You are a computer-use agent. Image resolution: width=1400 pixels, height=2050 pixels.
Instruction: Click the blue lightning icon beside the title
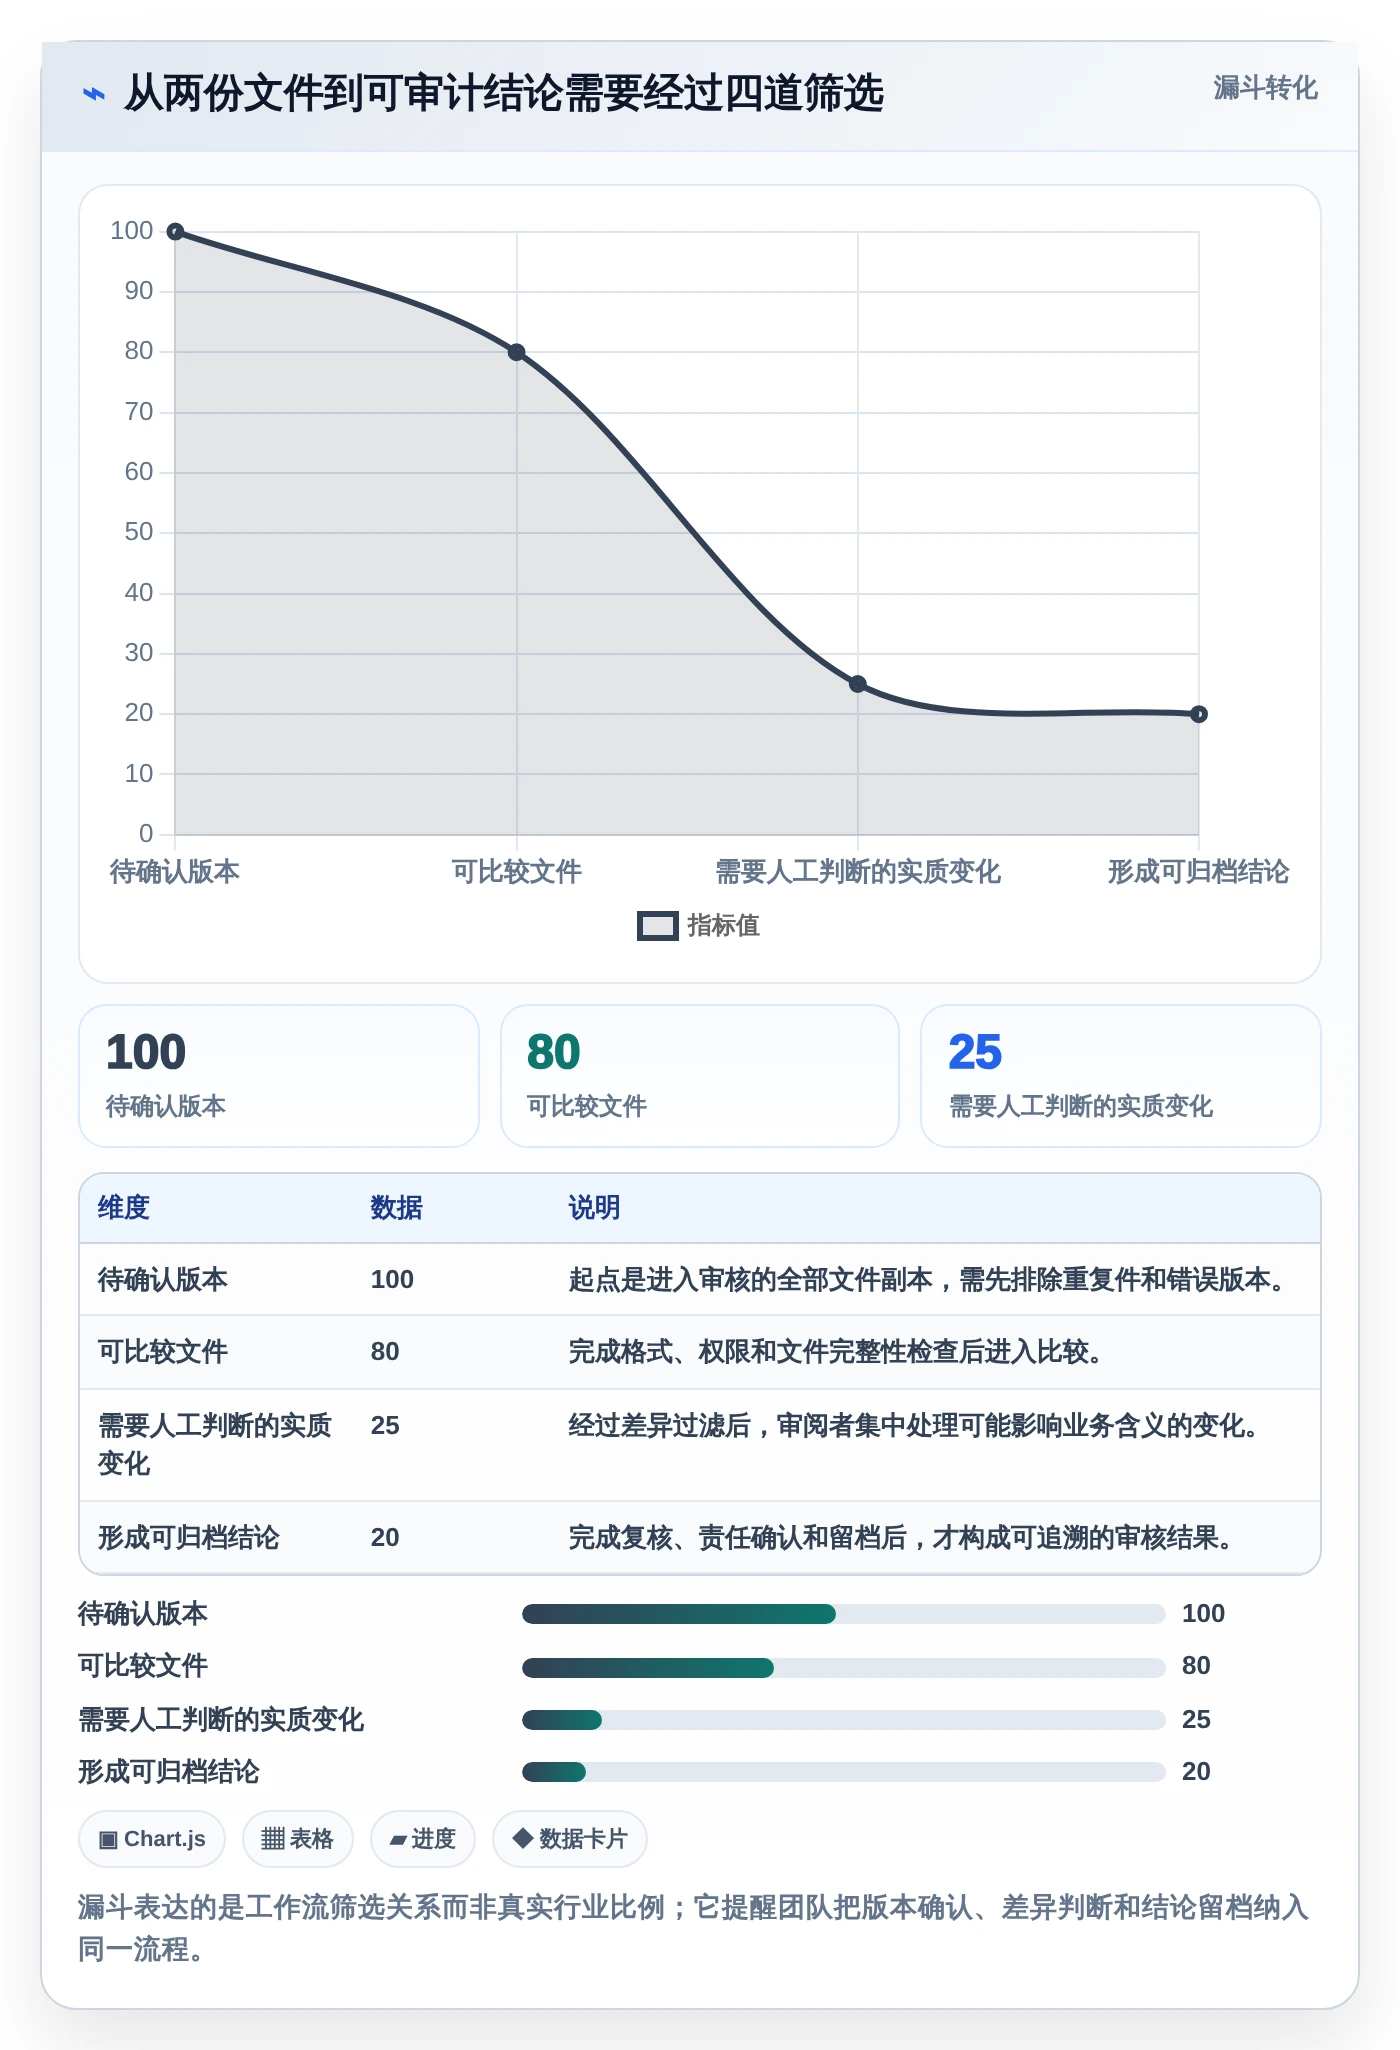[94, 94]
